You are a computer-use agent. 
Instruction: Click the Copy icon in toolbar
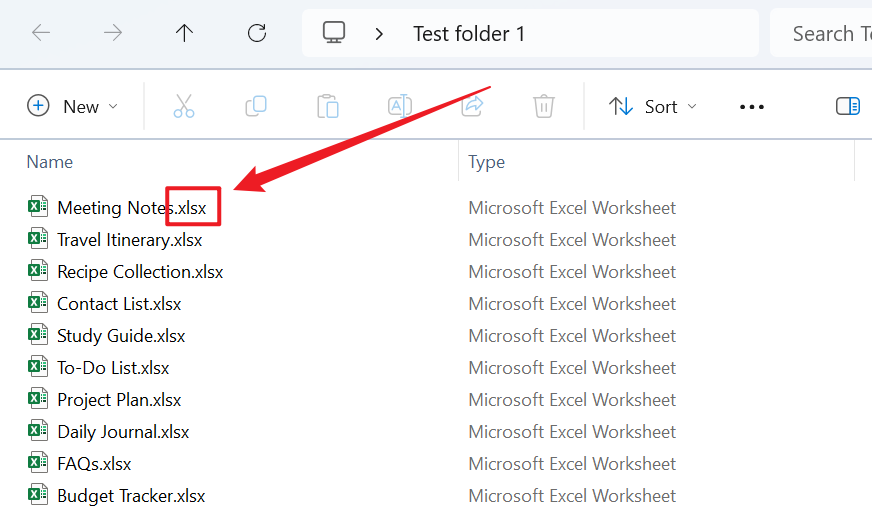[256, 106]
